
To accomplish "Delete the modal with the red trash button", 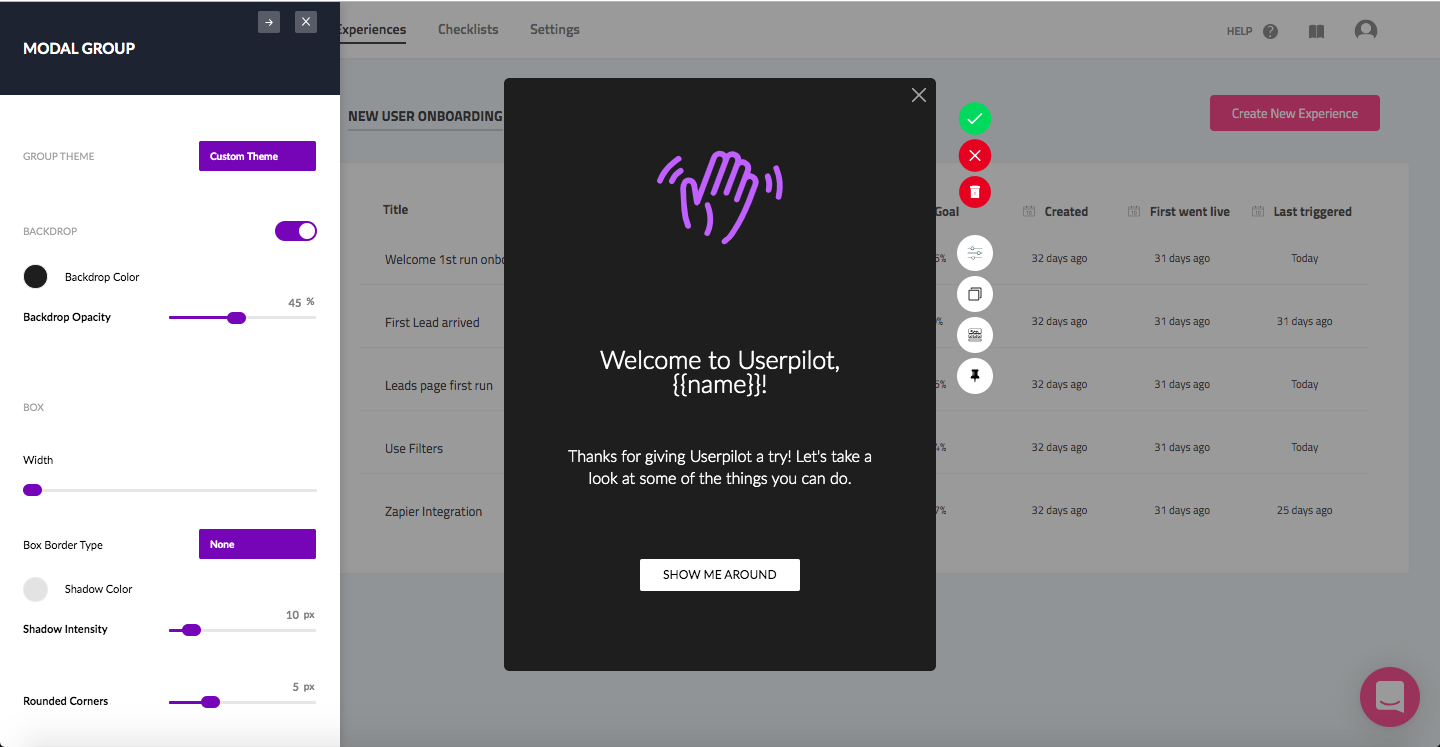I will click(x=975, y=191).
